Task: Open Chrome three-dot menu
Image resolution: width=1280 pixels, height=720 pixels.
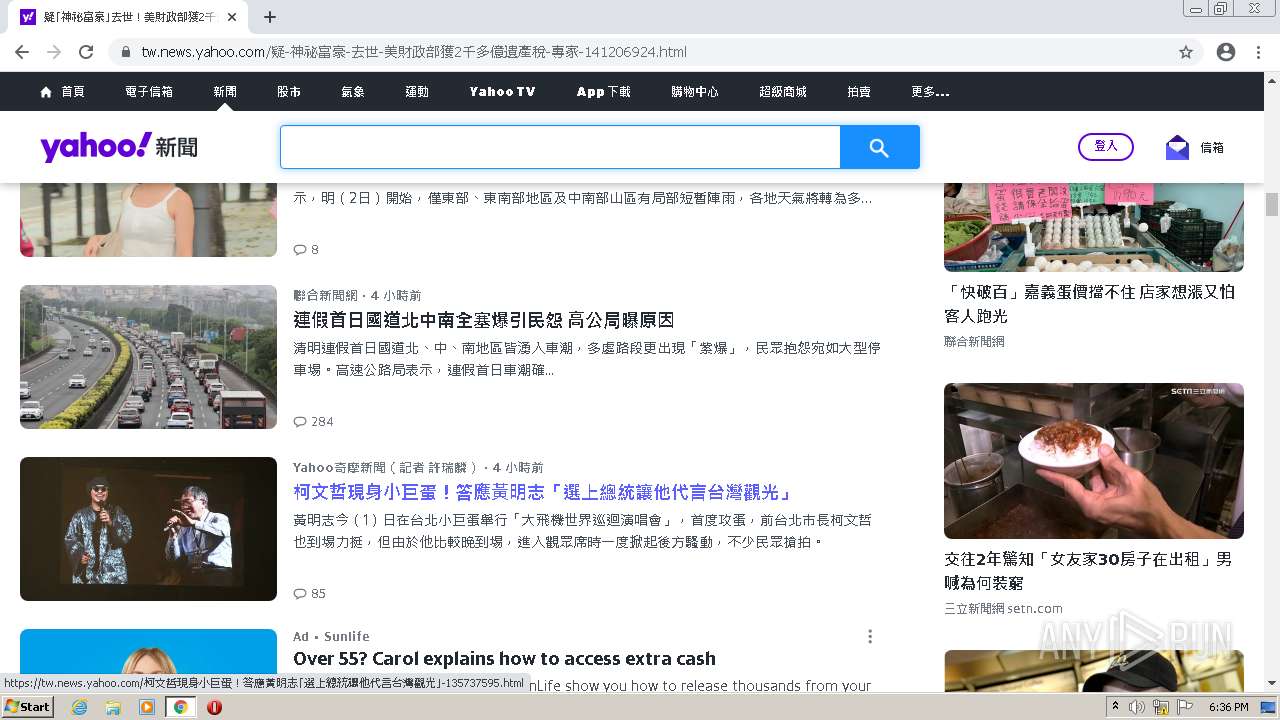Action: pos(1258,52)
